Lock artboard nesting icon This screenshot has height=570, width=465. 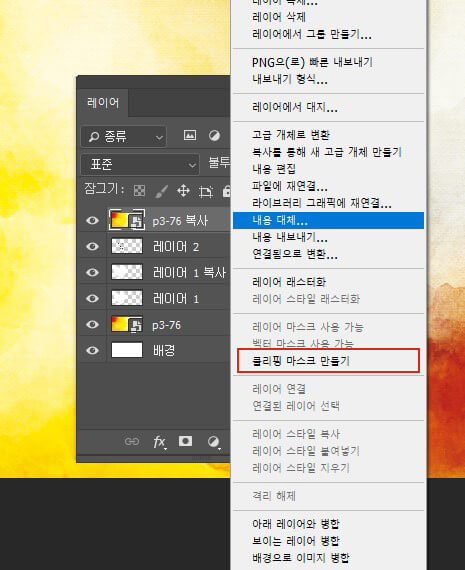[x=205, y=191]
